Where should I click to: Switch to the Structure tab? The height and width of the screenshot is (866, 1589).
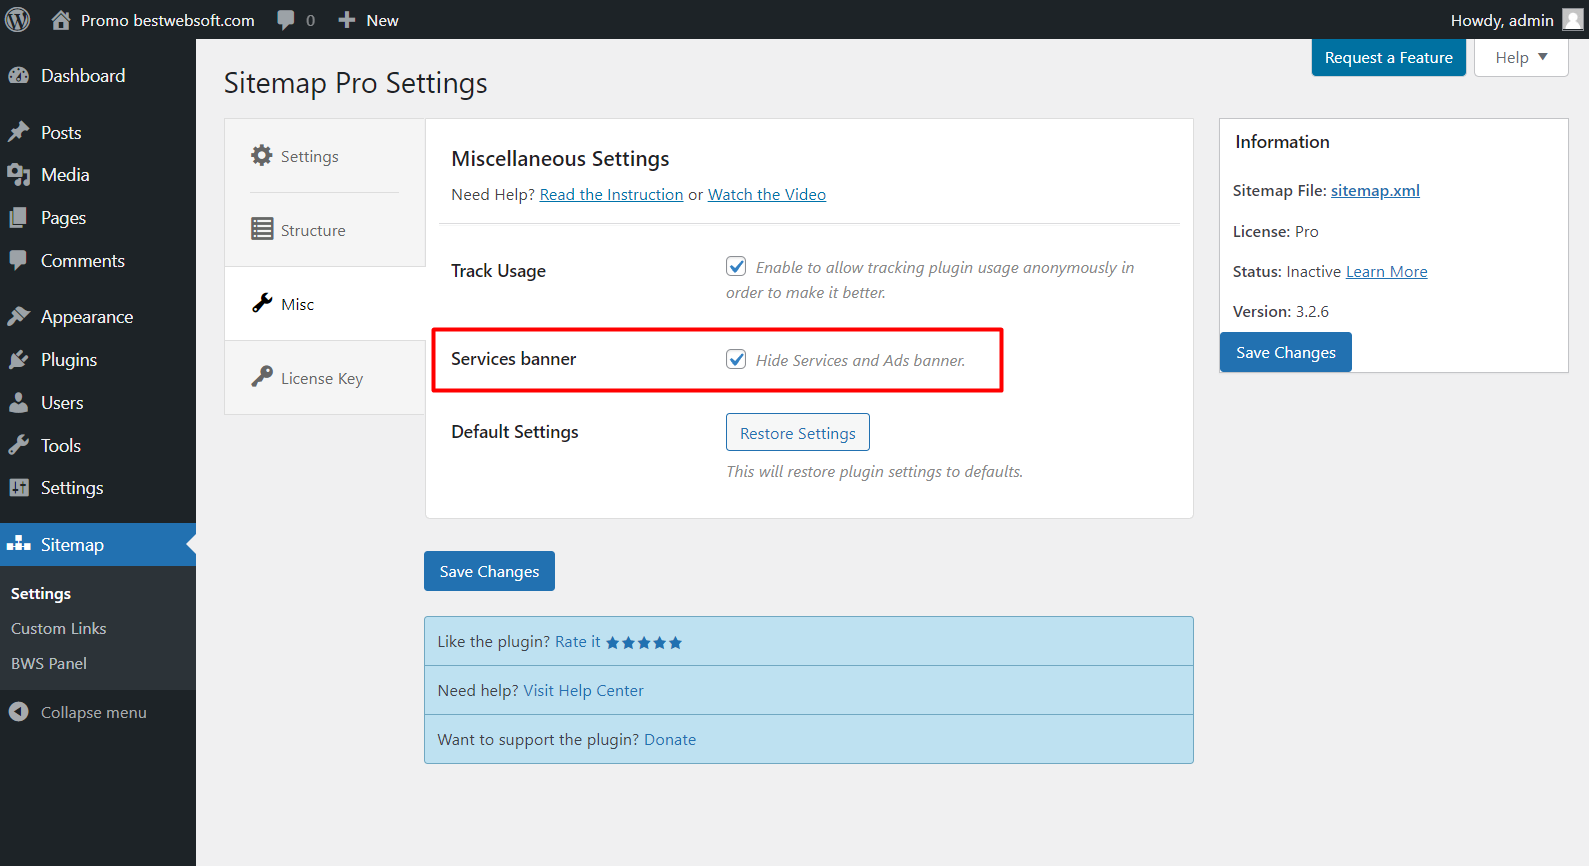(325, 230)
